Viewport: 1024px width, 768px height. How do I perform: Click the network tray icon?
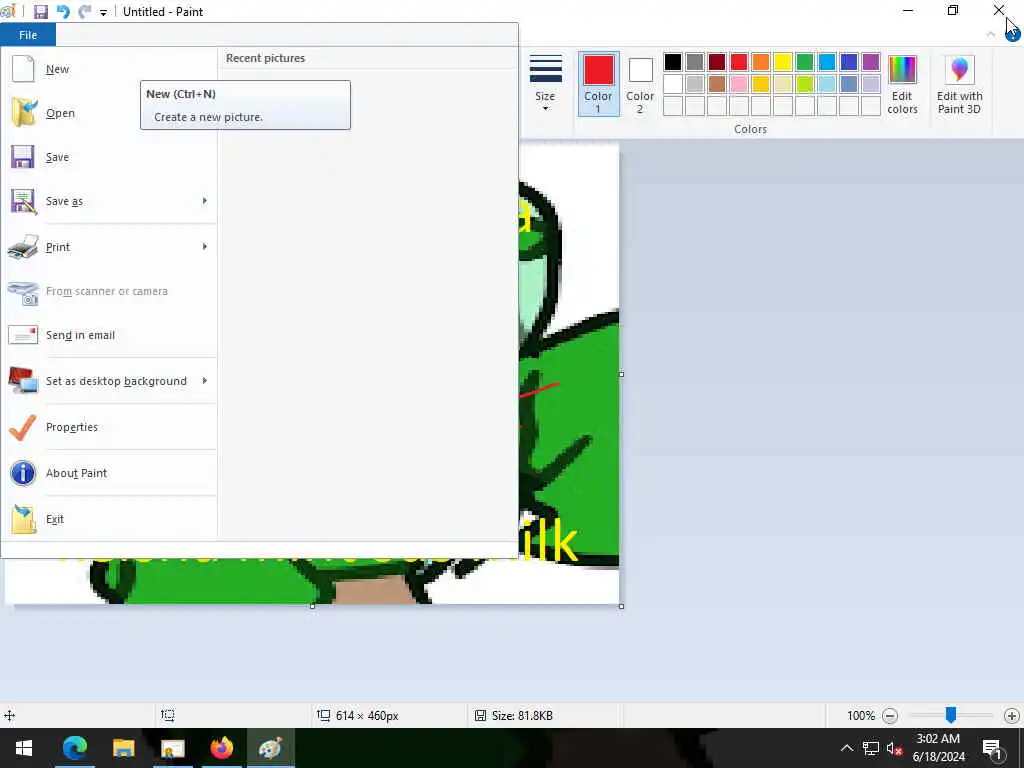coord(871,748)
